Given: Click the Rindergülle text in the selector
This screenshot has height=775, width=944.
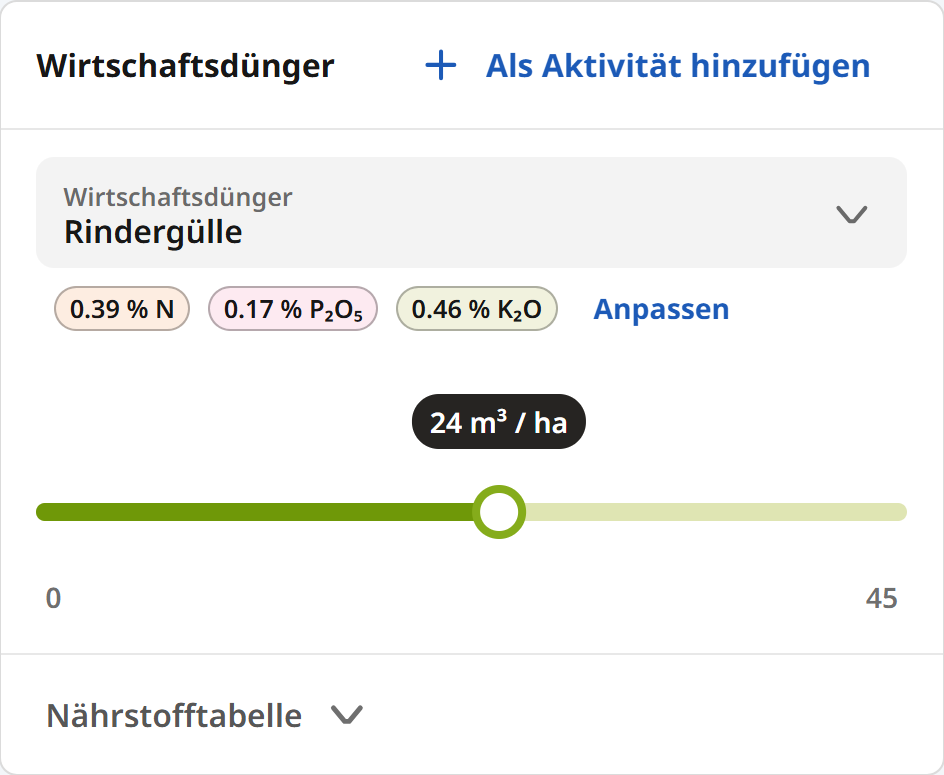Looking at the screenshot, I should [152, 232].
